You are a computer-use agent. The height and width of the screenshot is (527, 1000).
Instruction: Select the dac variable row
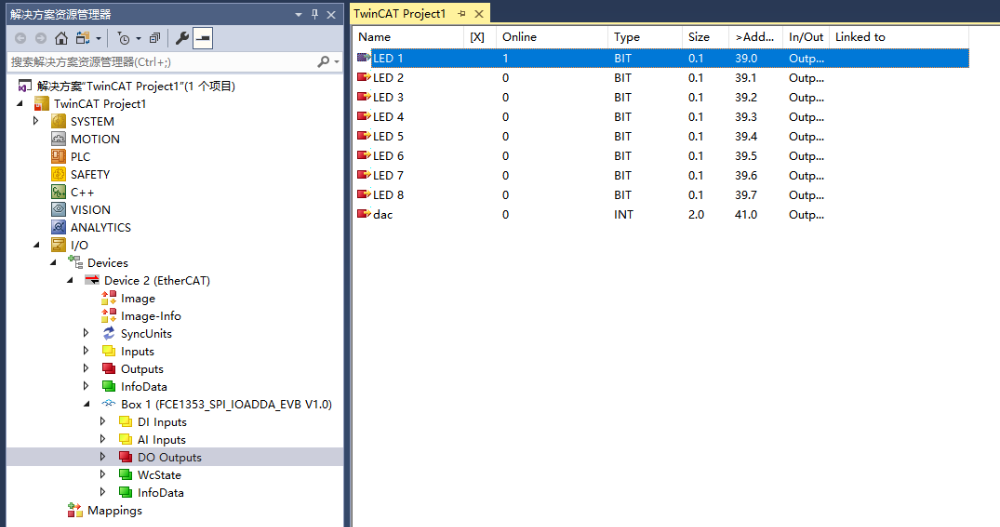click(661, 214)
